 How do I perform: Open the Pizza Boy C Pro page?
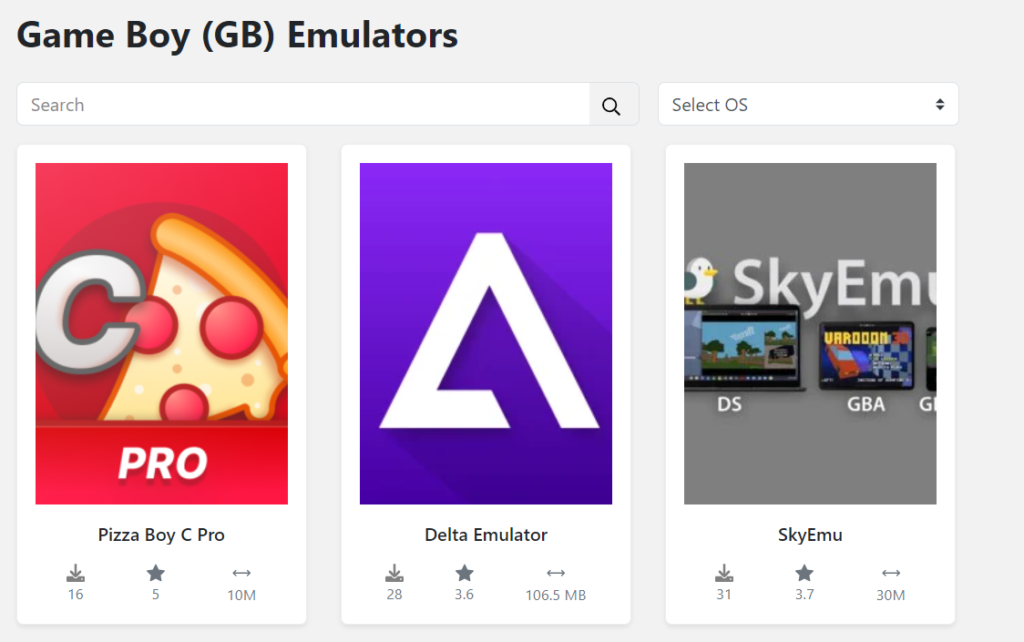pyautogui.click(x=161, y=535)
